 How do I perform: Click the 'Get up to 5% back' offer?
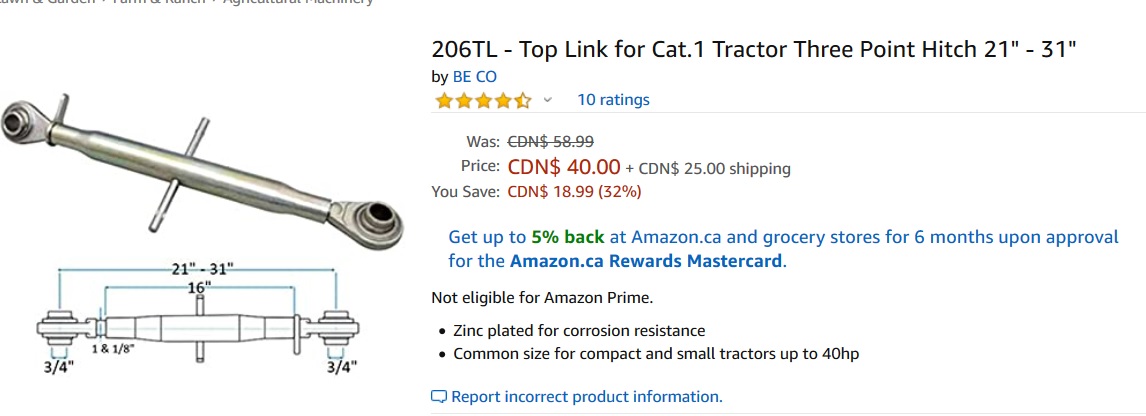(x=526, y=237)
